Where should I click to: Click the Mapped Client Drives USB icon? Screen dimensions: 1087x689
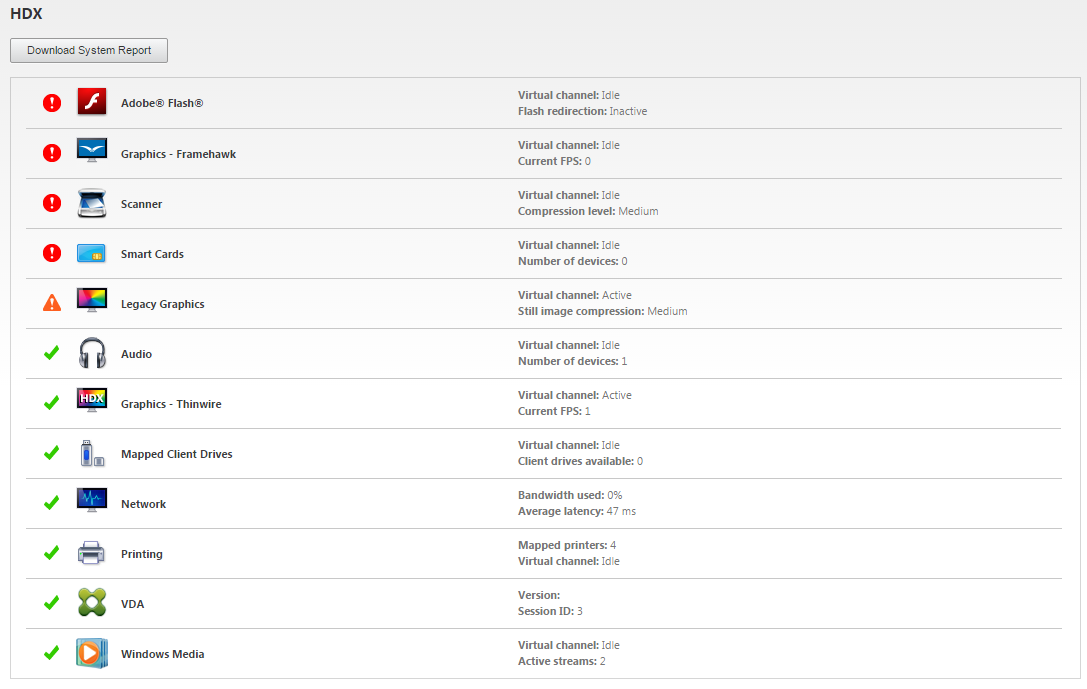tap(92, 453)
